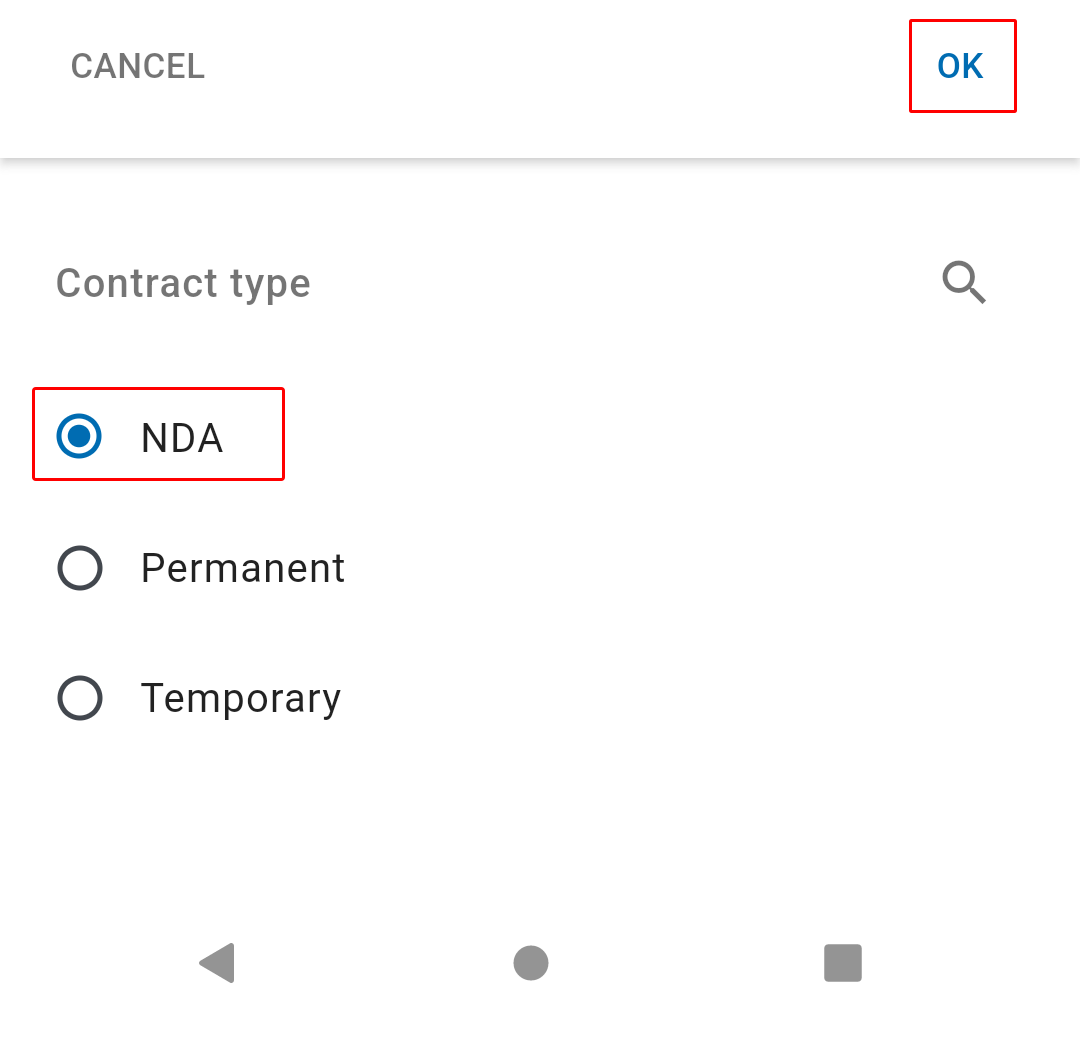Go back using the system navigation bar
The image size is (1080, 1055).
[x=217, y=962]
